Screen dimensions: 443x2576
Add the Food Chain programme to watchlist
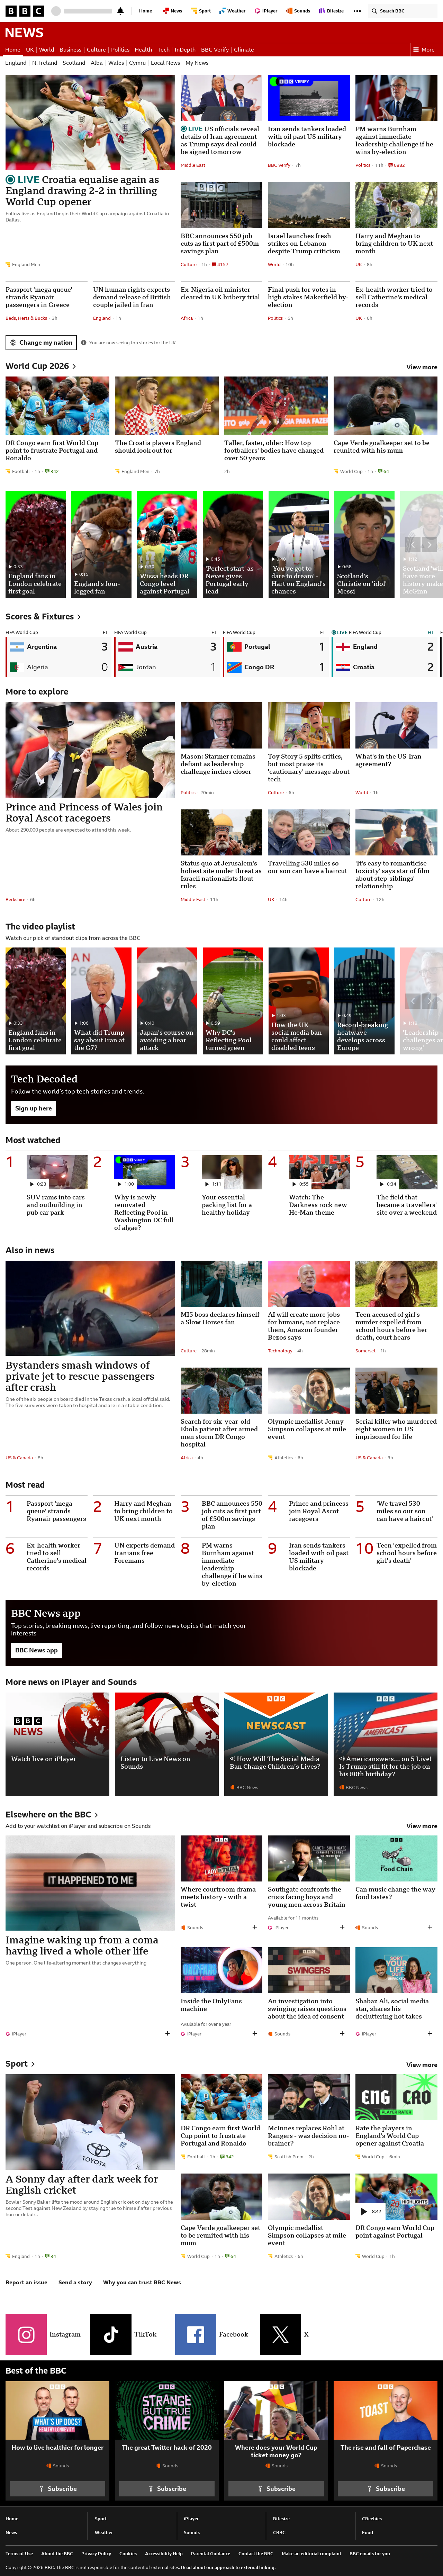click(x=429, y=1927)
